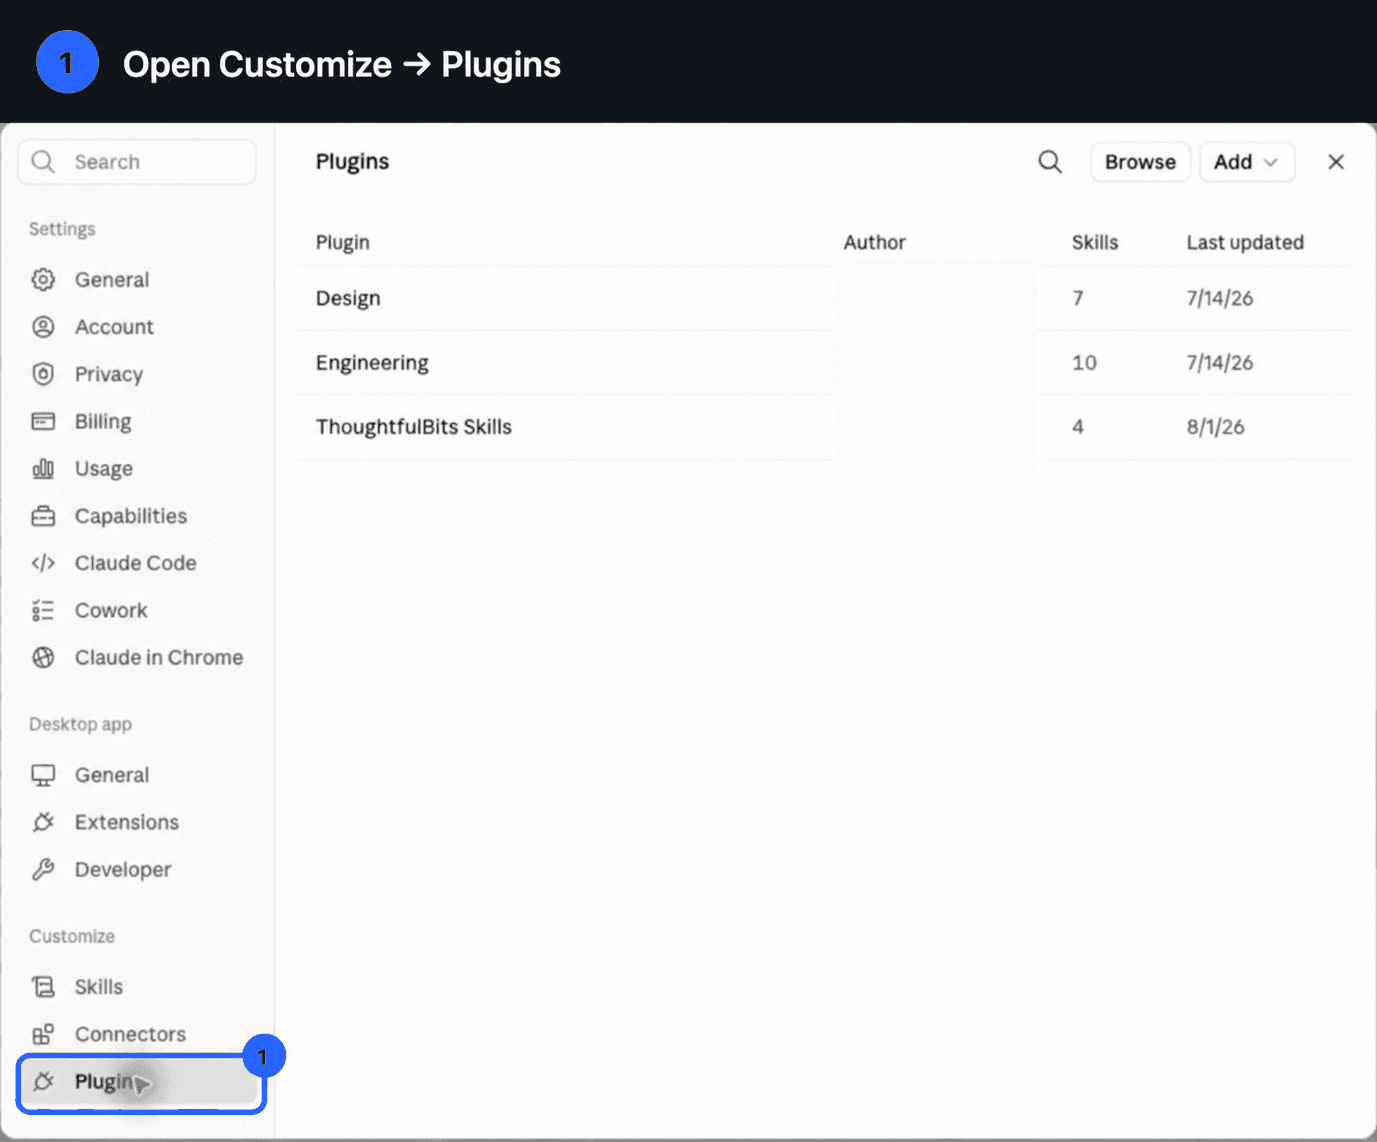Sort by the Skills column header
The image size is (1377, 1142).
(x=1095, y=242)
